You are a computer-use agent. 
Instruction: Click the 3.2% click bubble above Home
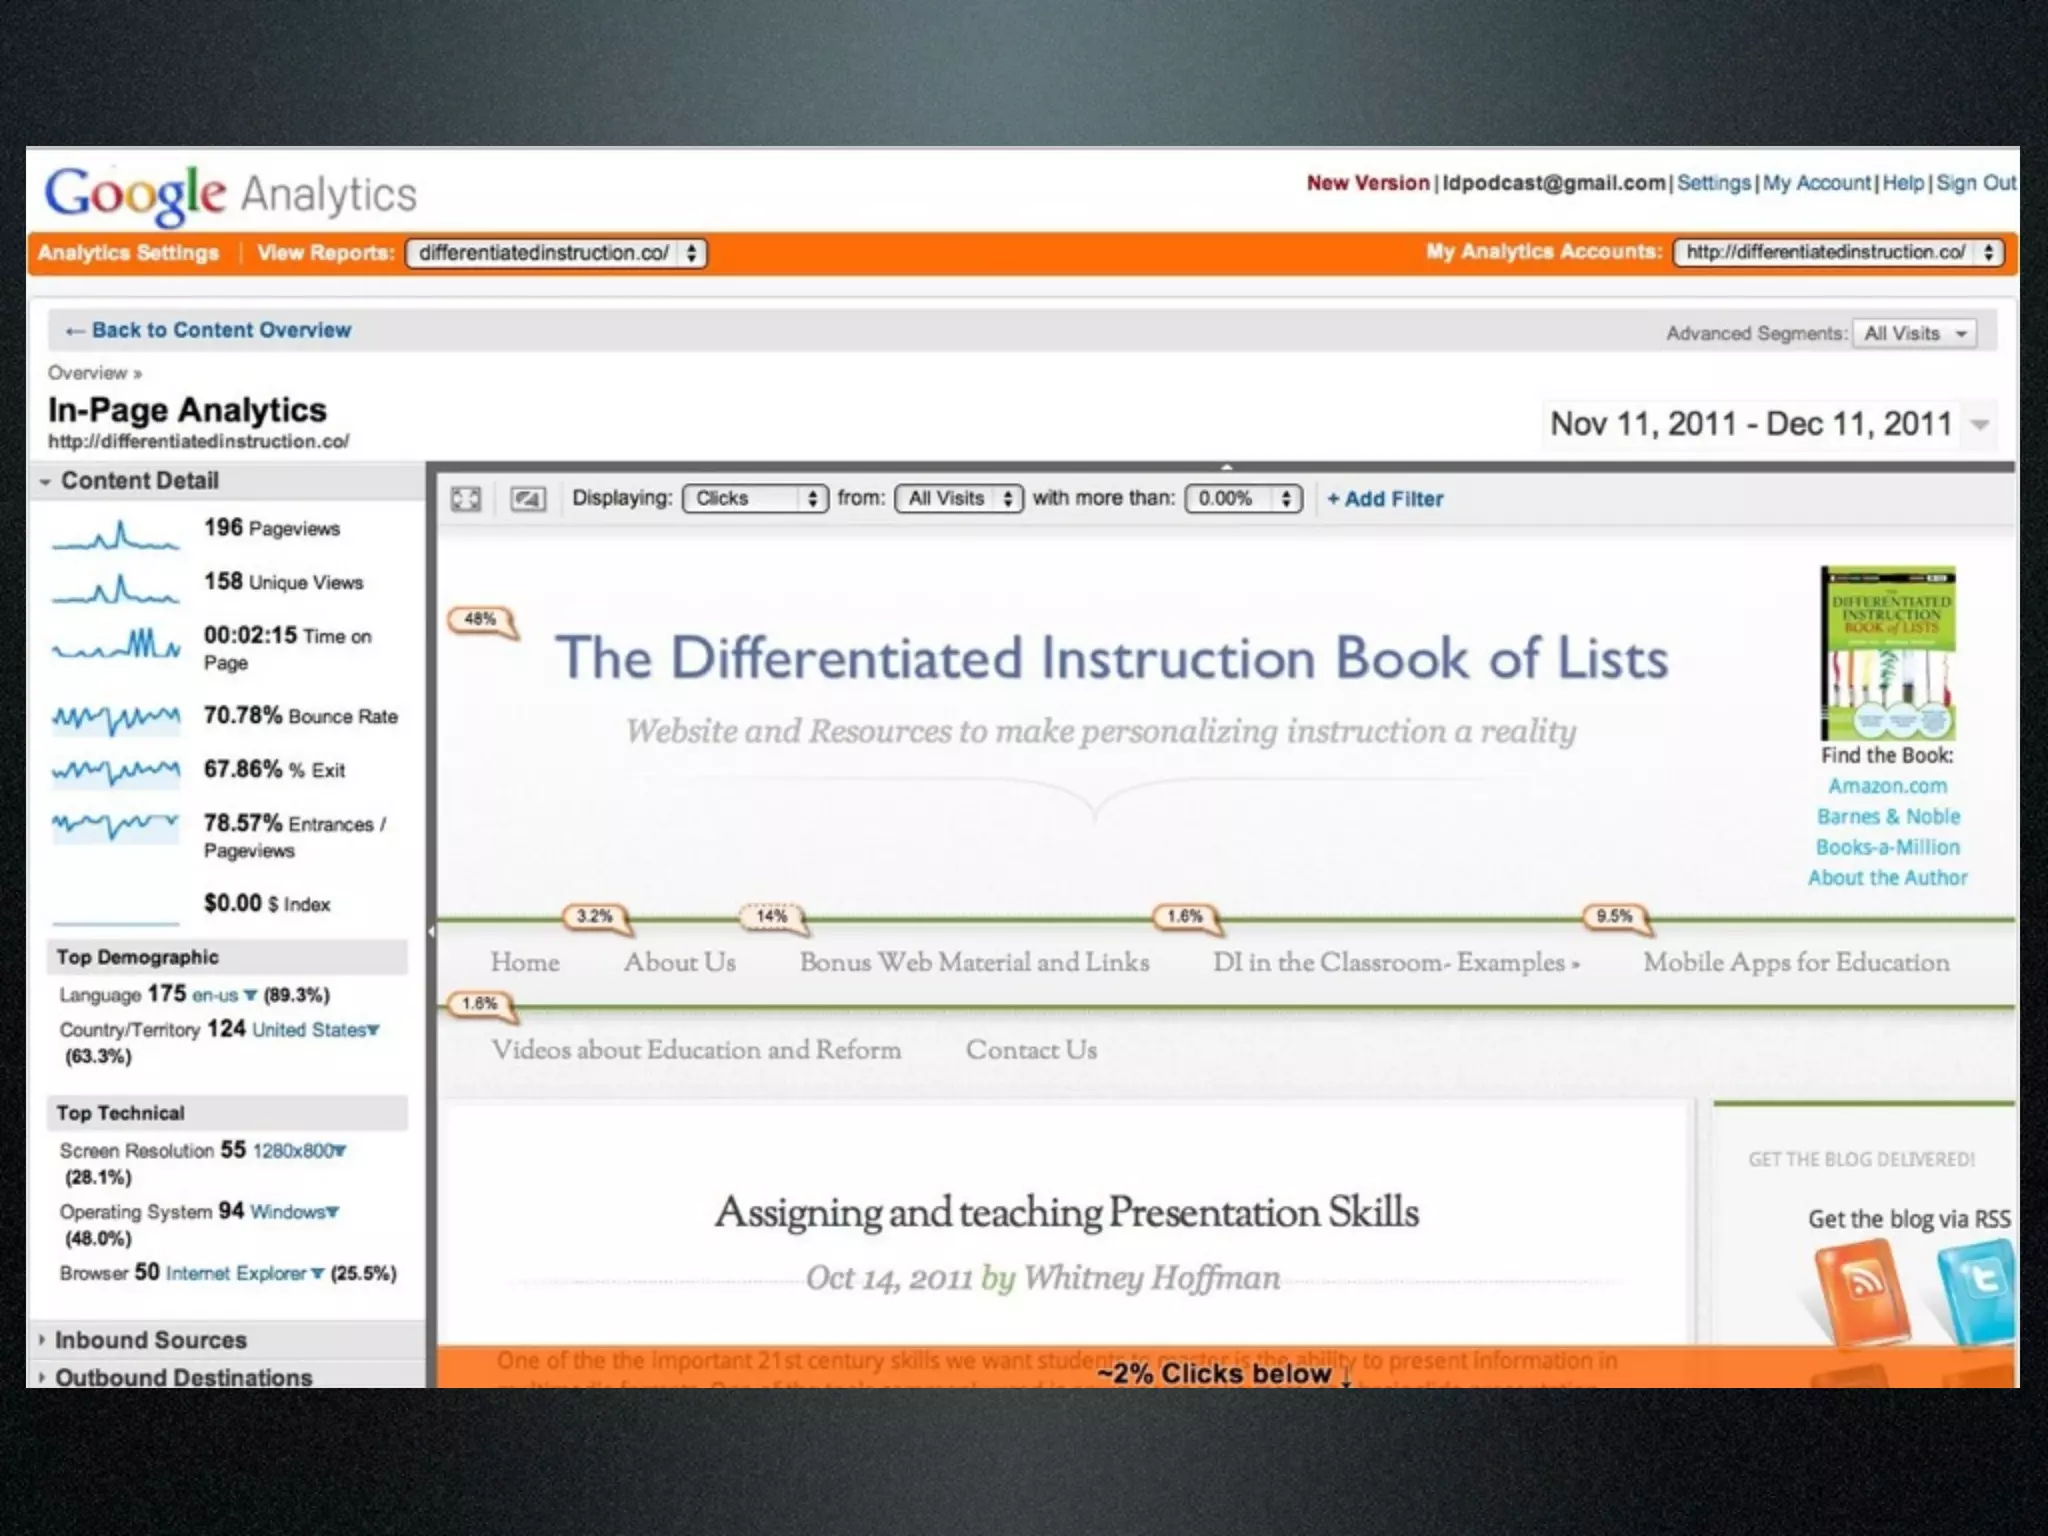pos(594,916)
